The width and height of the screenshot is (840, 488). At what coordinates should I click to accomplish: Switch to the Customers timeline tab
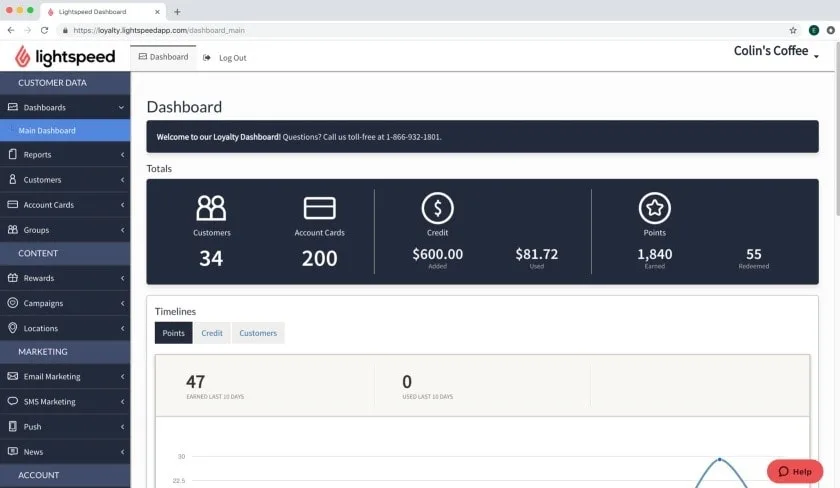(x=258, y=333)
